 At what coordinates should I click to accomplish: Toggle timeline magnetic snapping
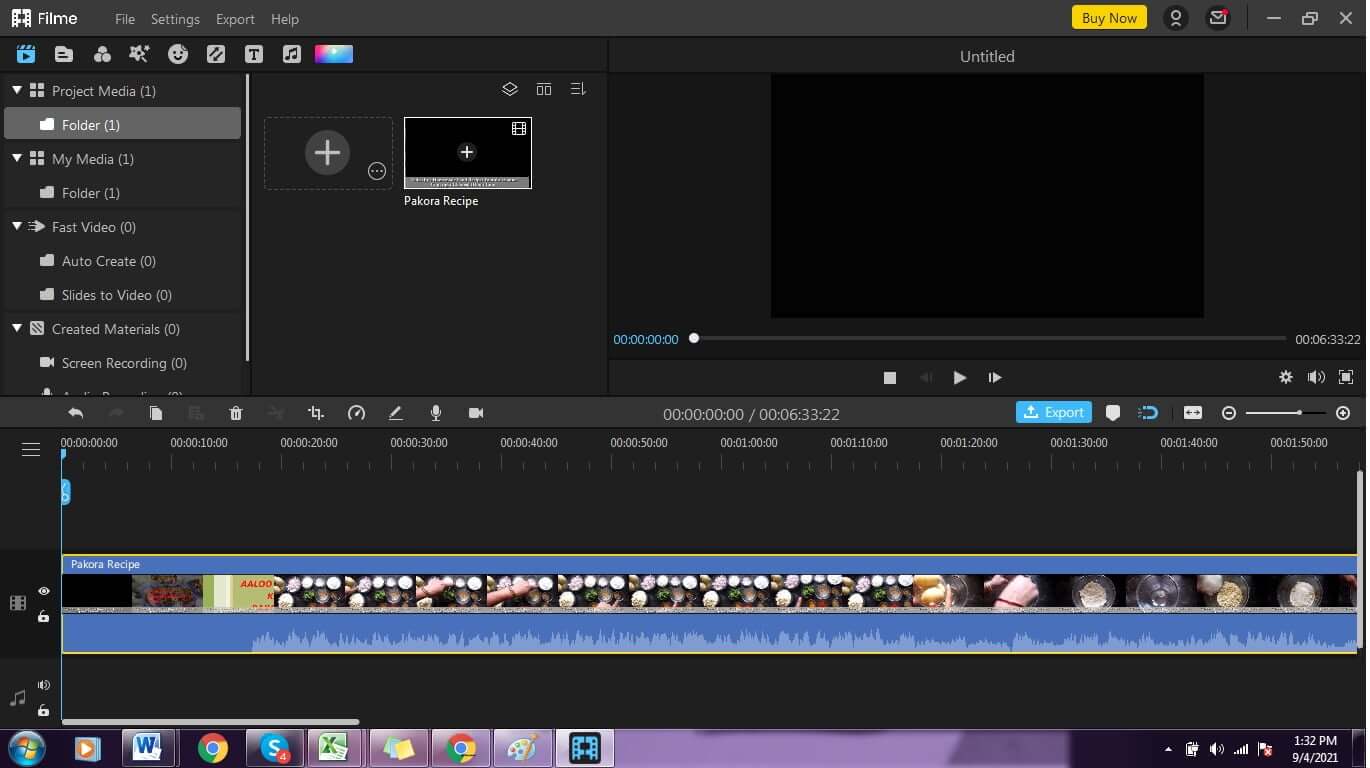point(1149,413)
